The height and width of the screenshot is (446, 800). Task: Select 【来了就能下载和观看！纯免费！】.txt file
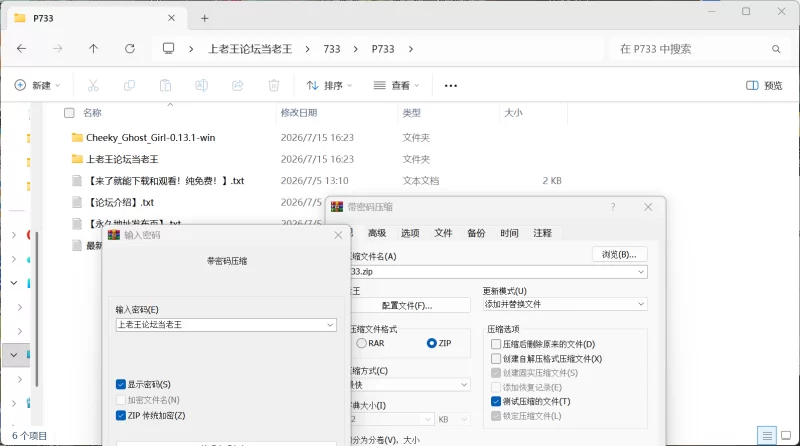(165, 181)
